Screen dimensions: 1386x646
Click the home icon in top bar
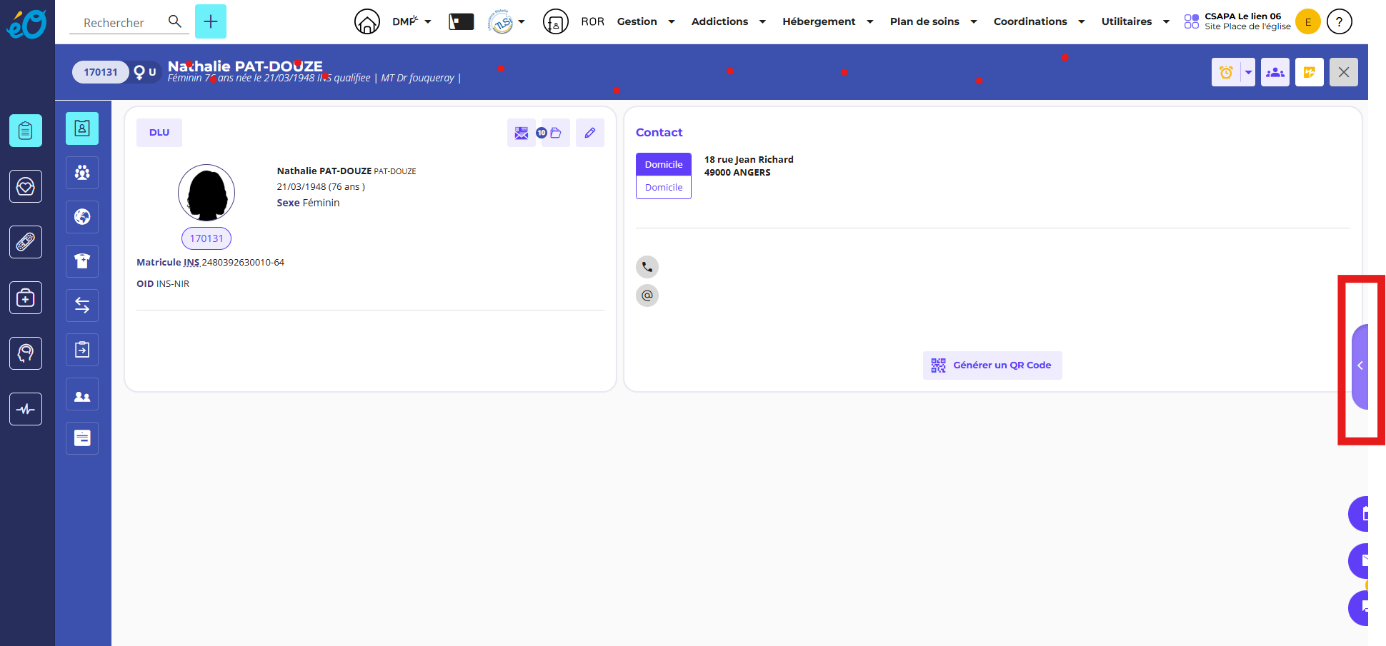[x=368, y=22]
